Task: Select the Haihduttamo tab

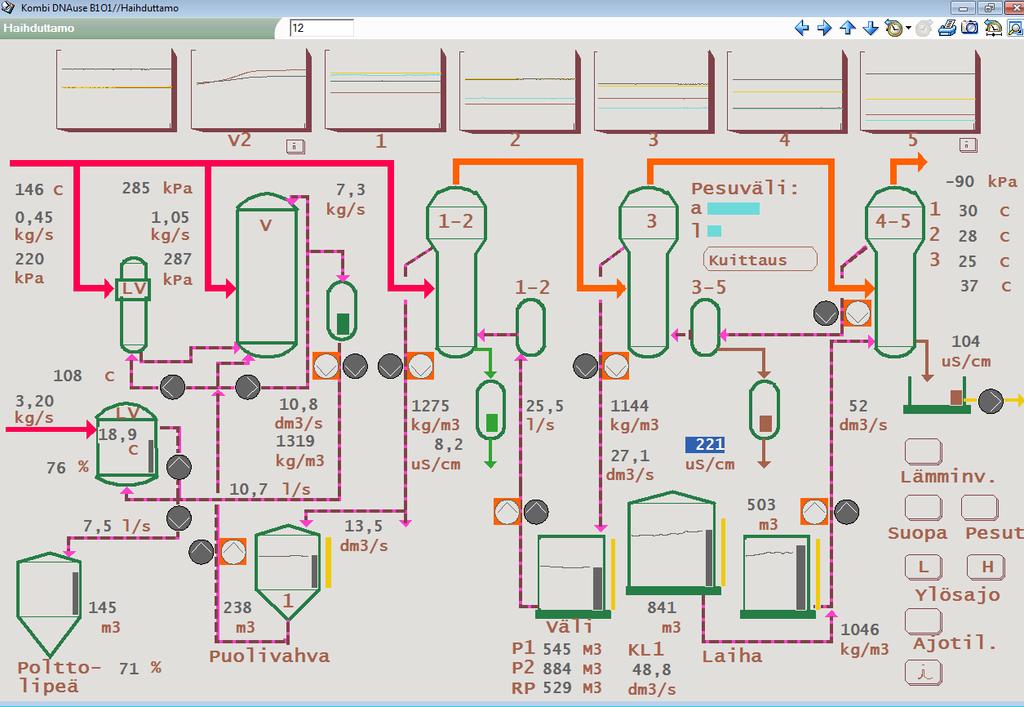Action: pos(137,28)
